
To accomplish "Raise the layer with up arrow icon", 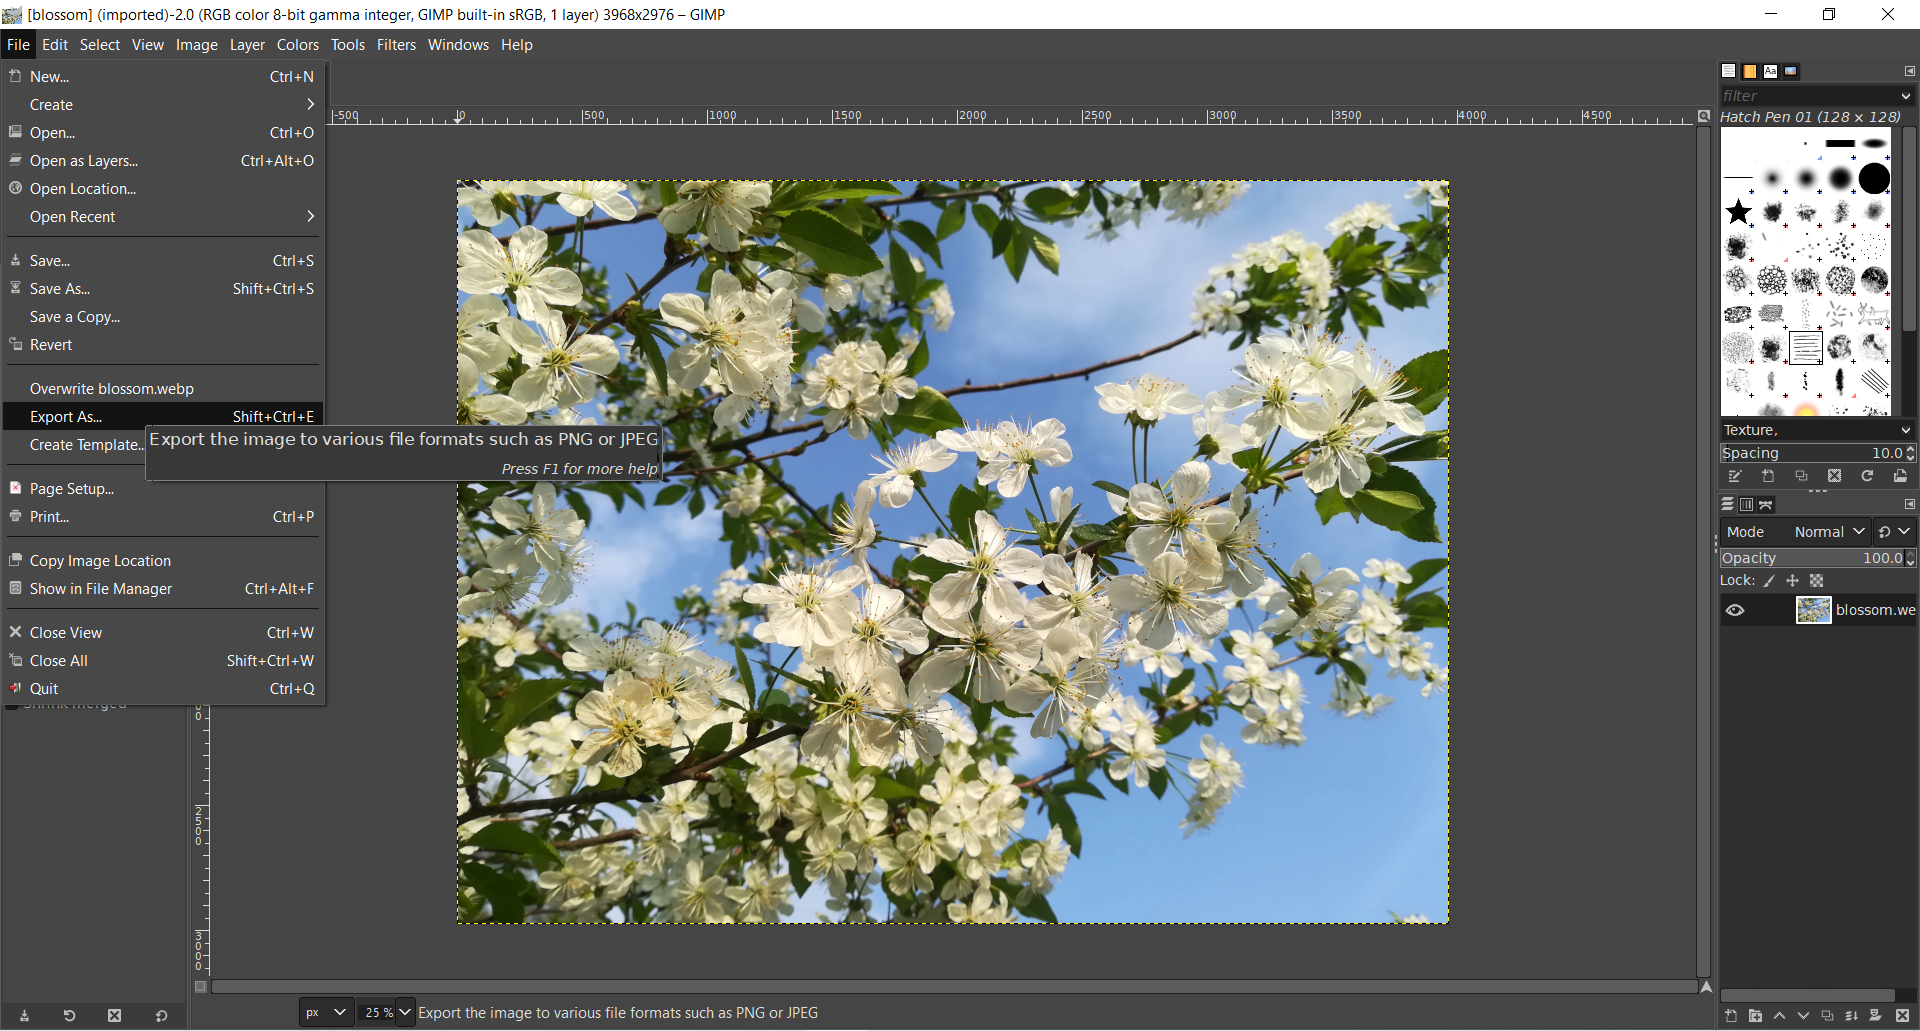I will 1779,1016.
